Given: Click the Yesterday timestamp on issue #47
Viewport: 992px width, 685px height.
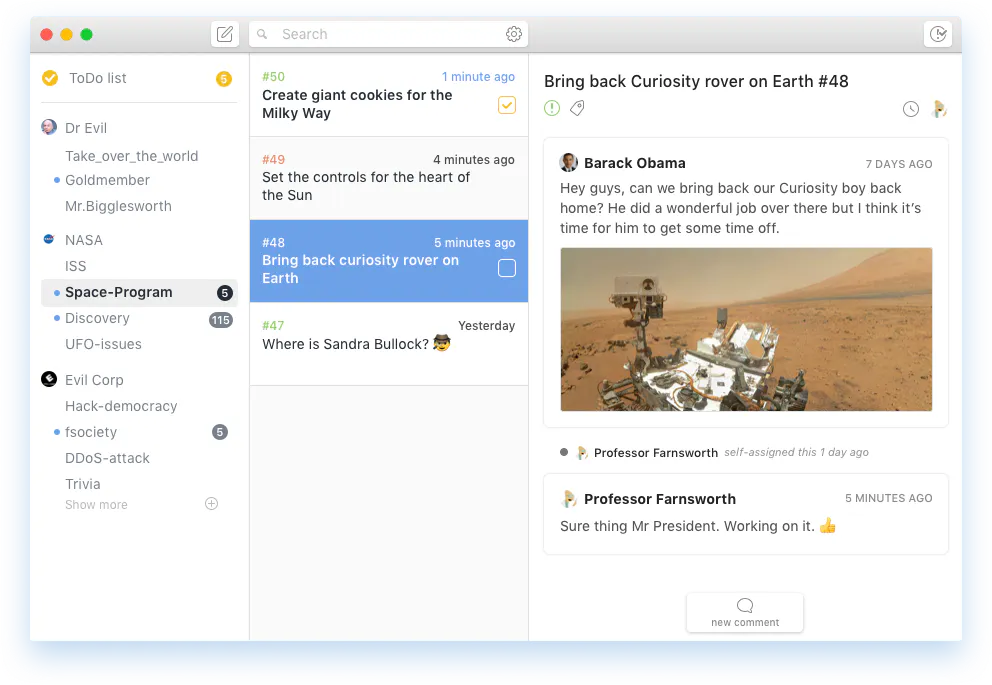Looking at the screenshot, I should pos(487,326).
